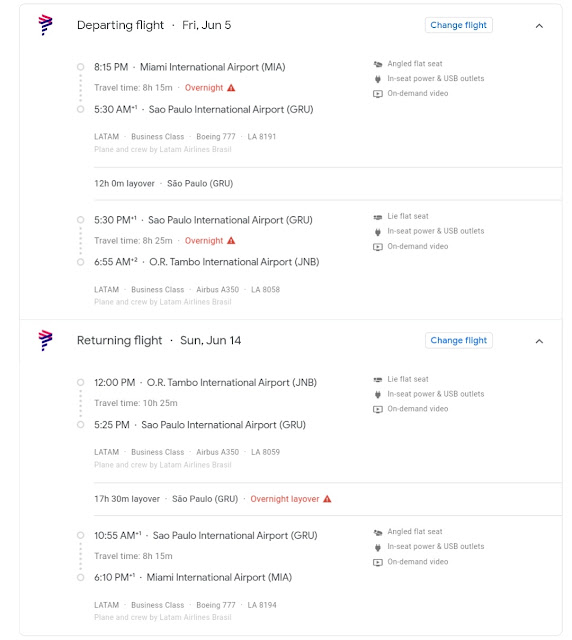
Task: Click the power outlet icon for LA 8194 flight
Action: 378,547
